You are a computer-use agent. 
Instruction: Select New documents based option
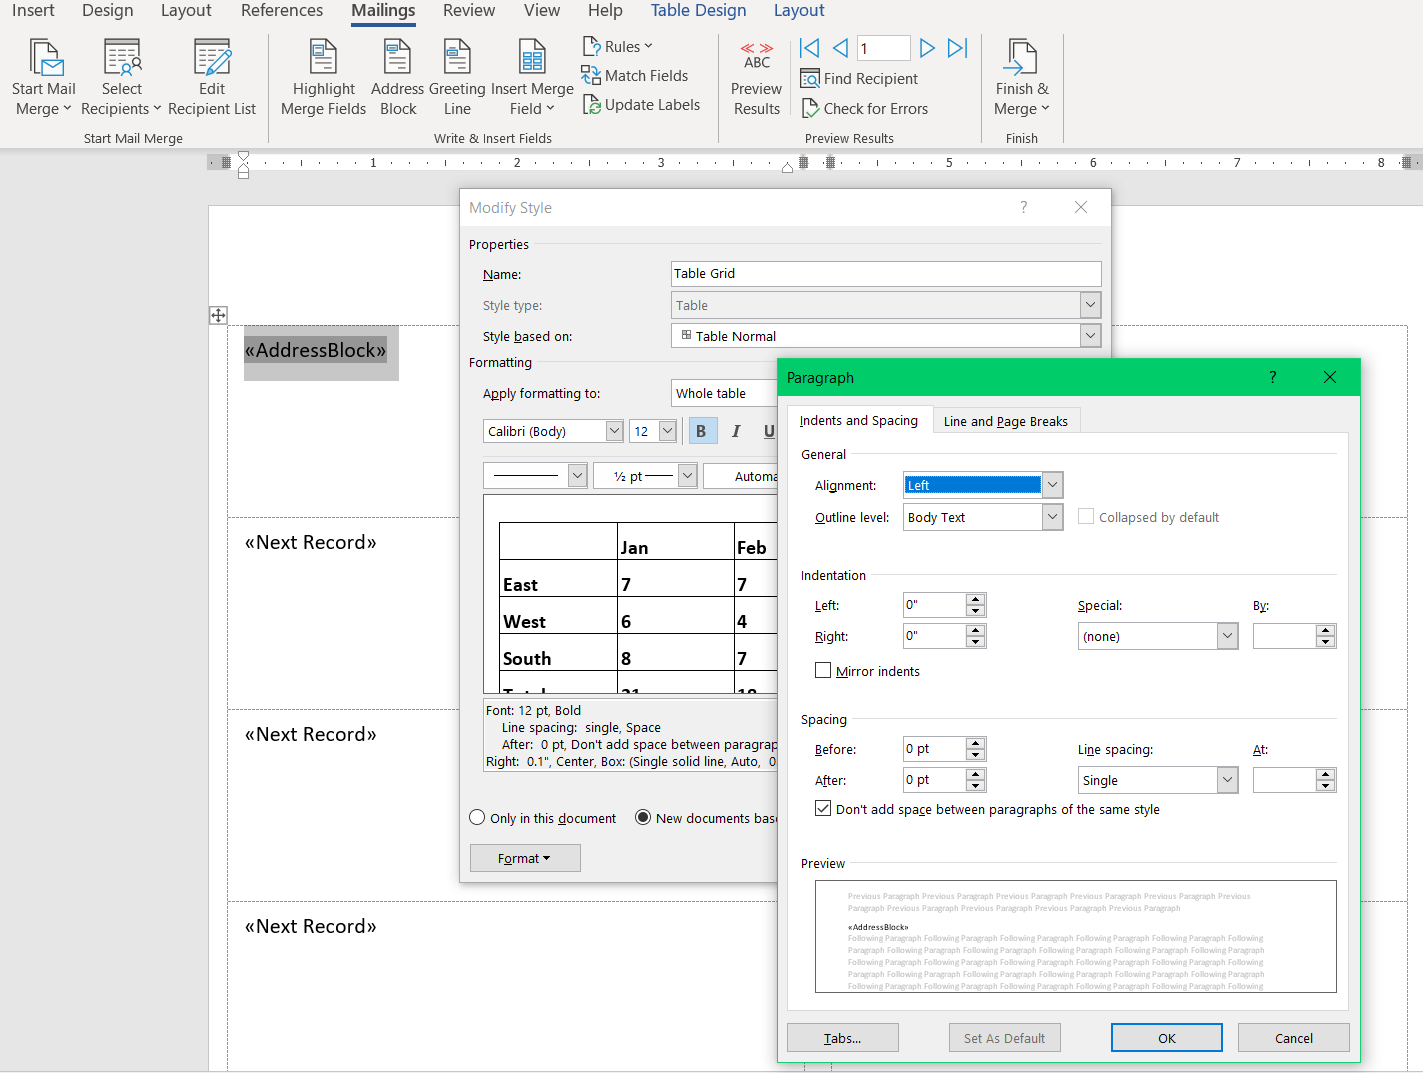(x=643, y=818)
